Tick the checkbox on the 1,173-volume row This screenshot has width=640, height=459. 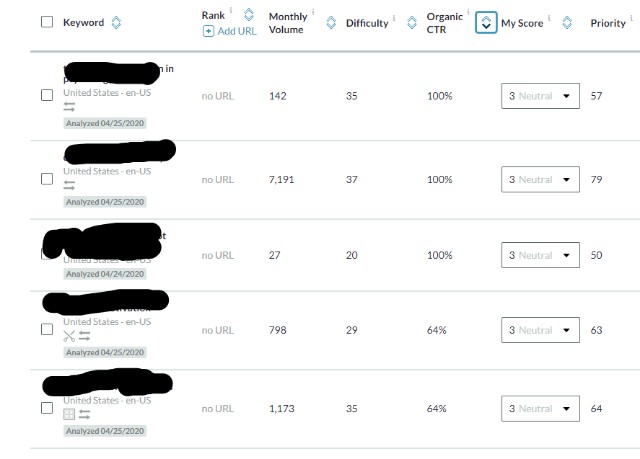[x=47, y=408]
